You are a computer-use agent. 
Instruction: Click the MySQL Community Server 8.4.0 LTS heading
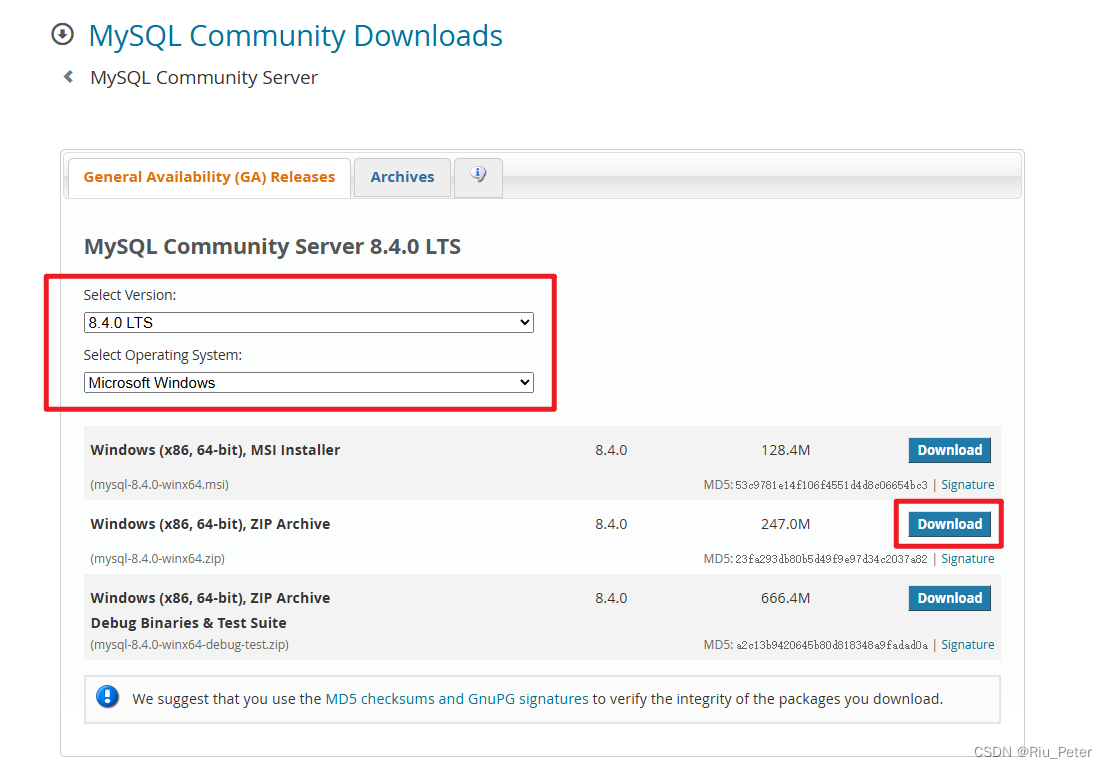click(273, 246)
